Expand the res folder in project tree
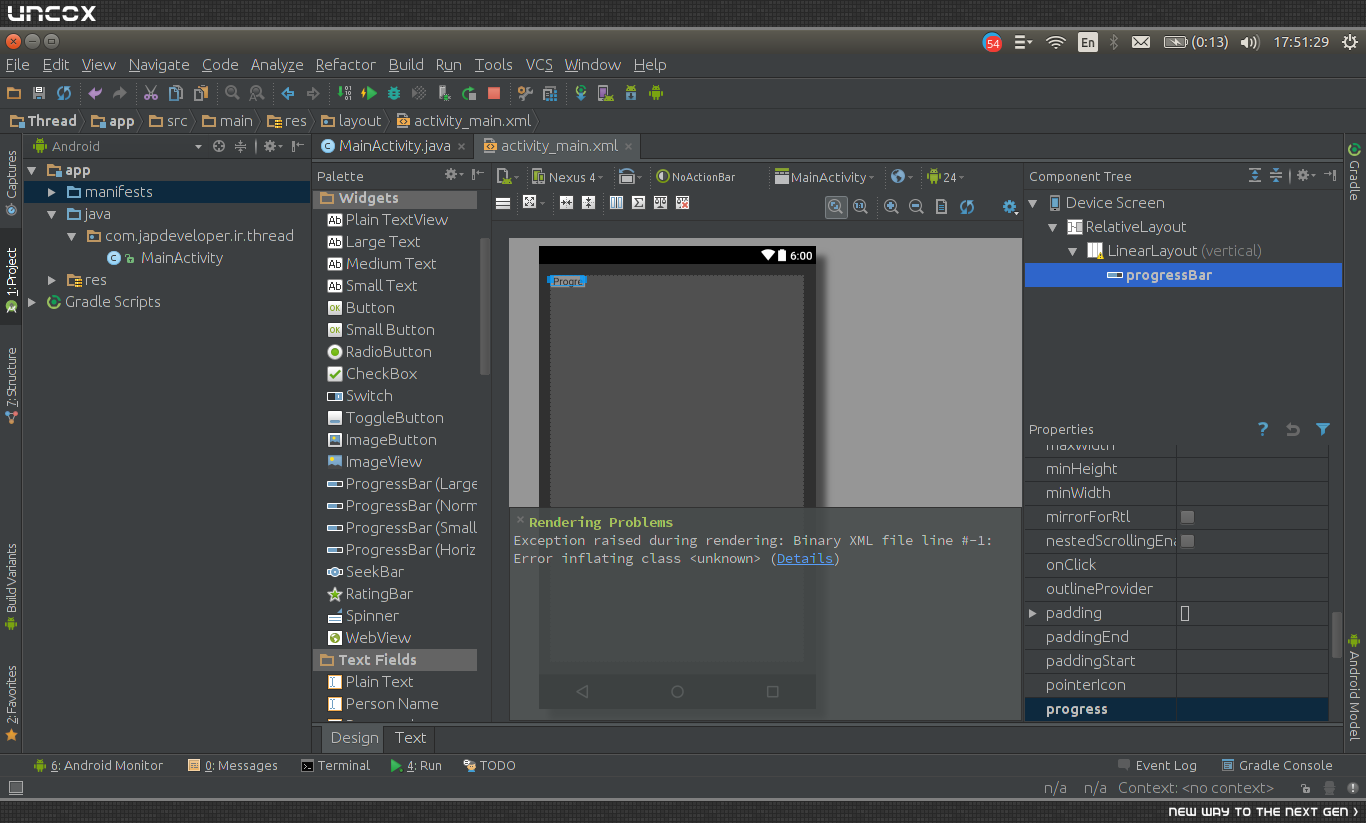 pyautogui.click(x=53, y=280)
